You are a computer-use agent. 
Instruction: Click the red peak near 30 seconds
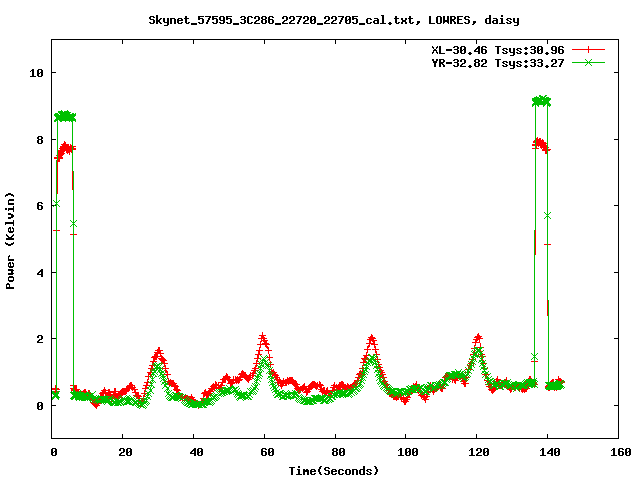[x=159, y=353]
